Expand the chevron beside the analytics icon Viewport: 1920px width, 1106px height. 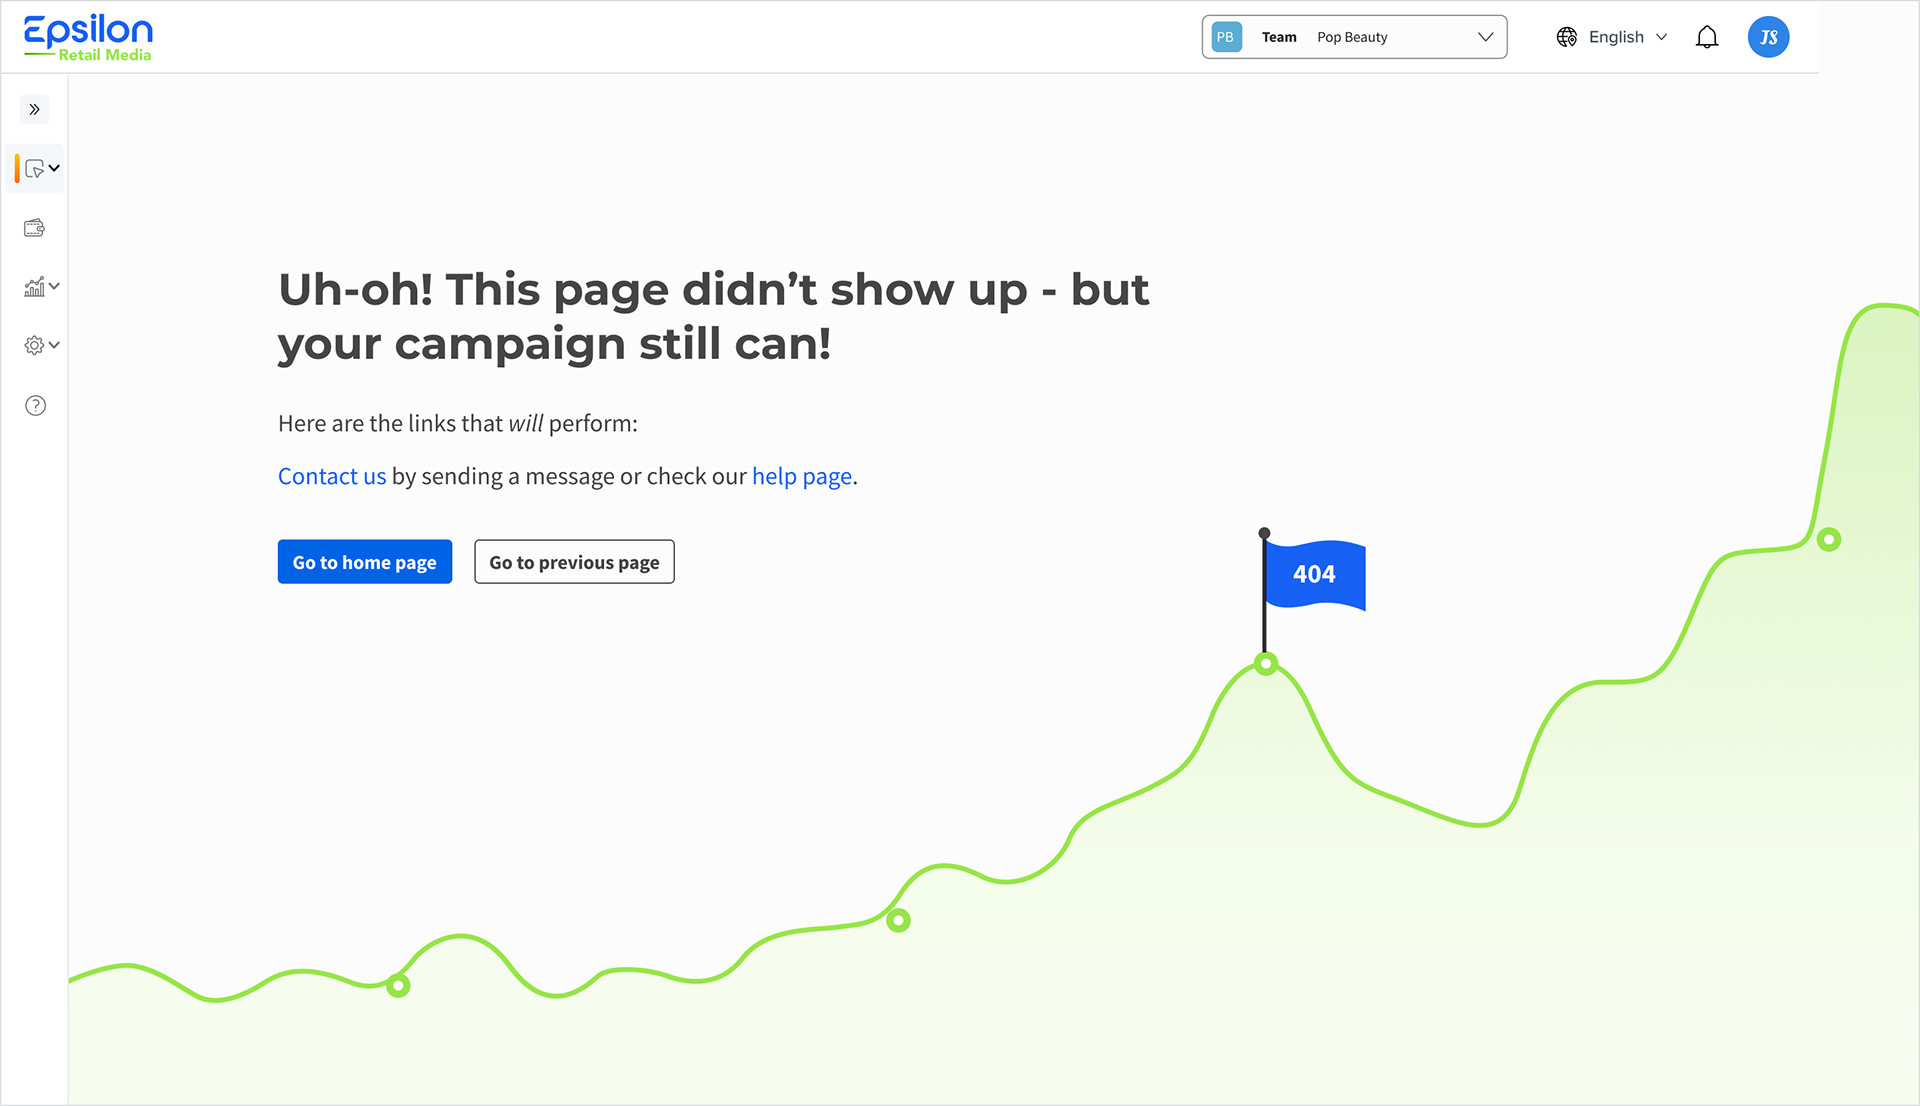(55, 286)
